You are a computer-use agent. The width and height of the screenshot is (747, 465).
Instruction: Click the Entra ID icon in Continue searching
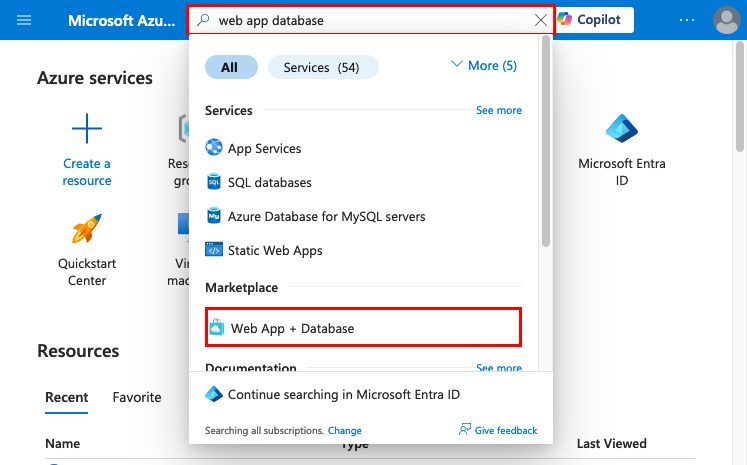[x=214, y=394]
